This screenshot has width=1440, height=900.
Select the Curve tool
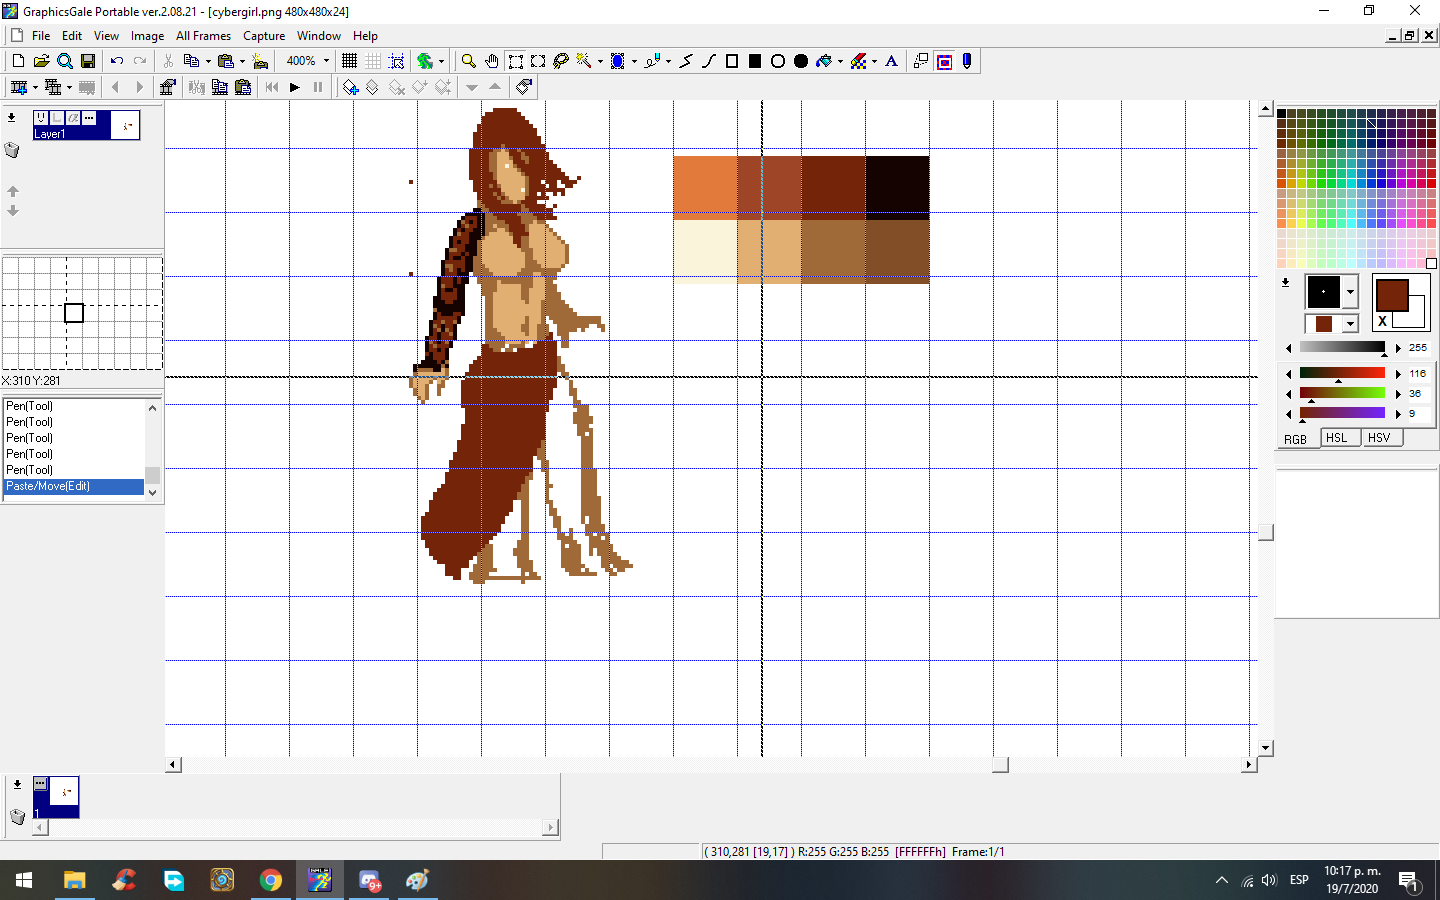709,61
